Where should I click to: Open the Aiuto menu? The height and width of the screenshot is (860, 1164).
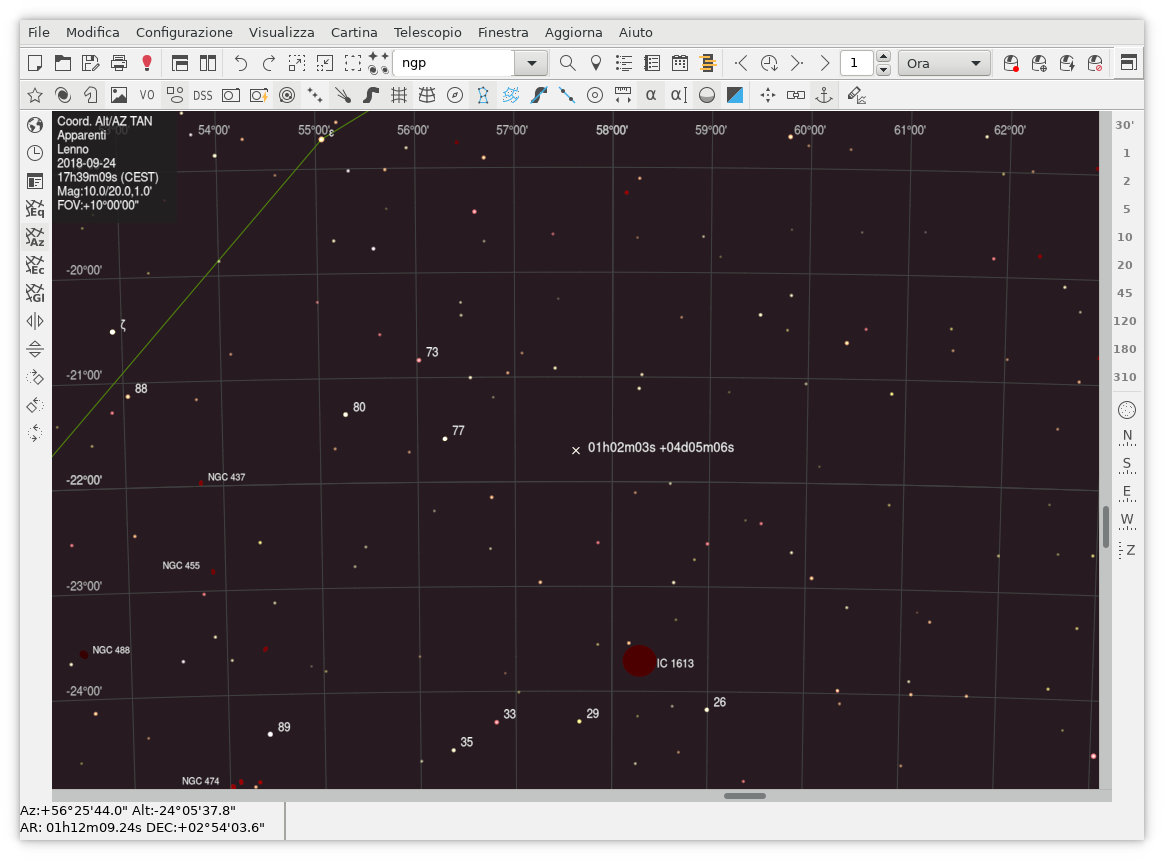(635, 32)
